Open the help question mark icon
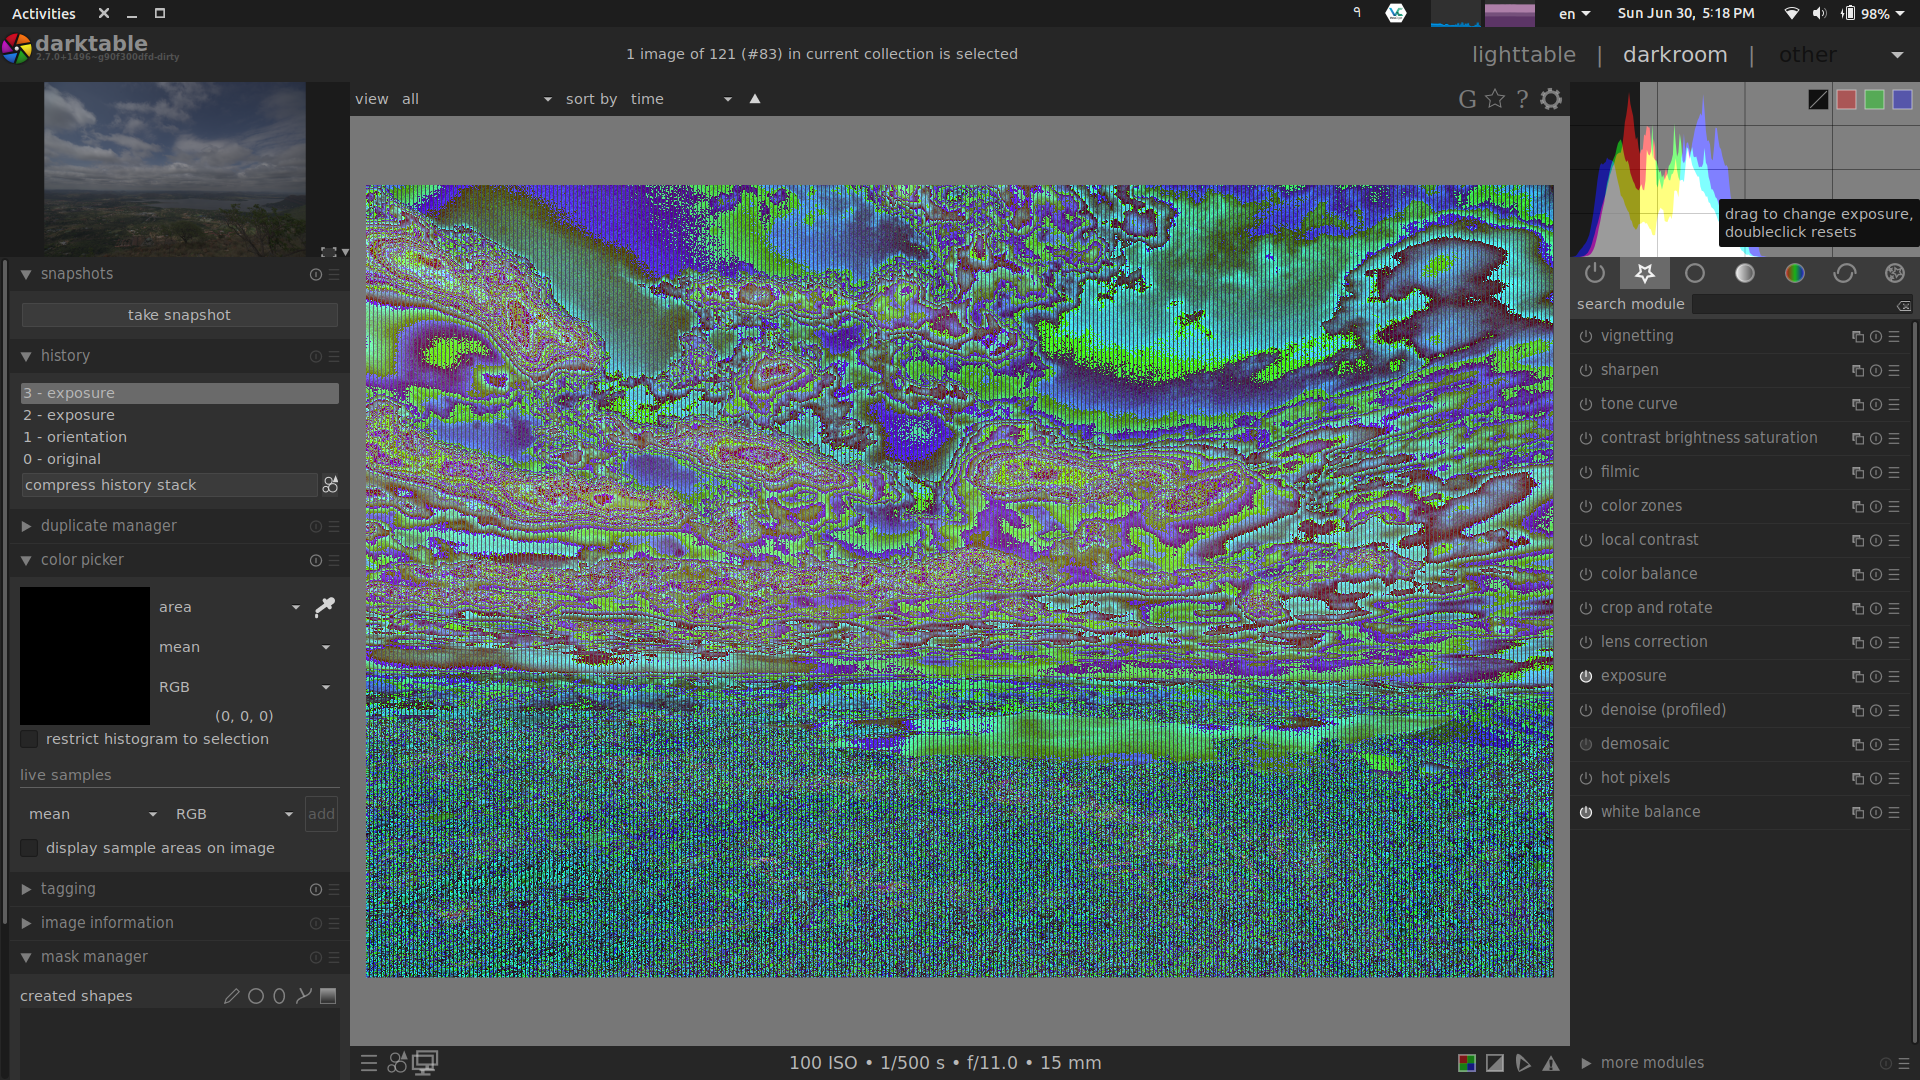Viewport: 1920px width, 1080px height. pos(1522,99)
